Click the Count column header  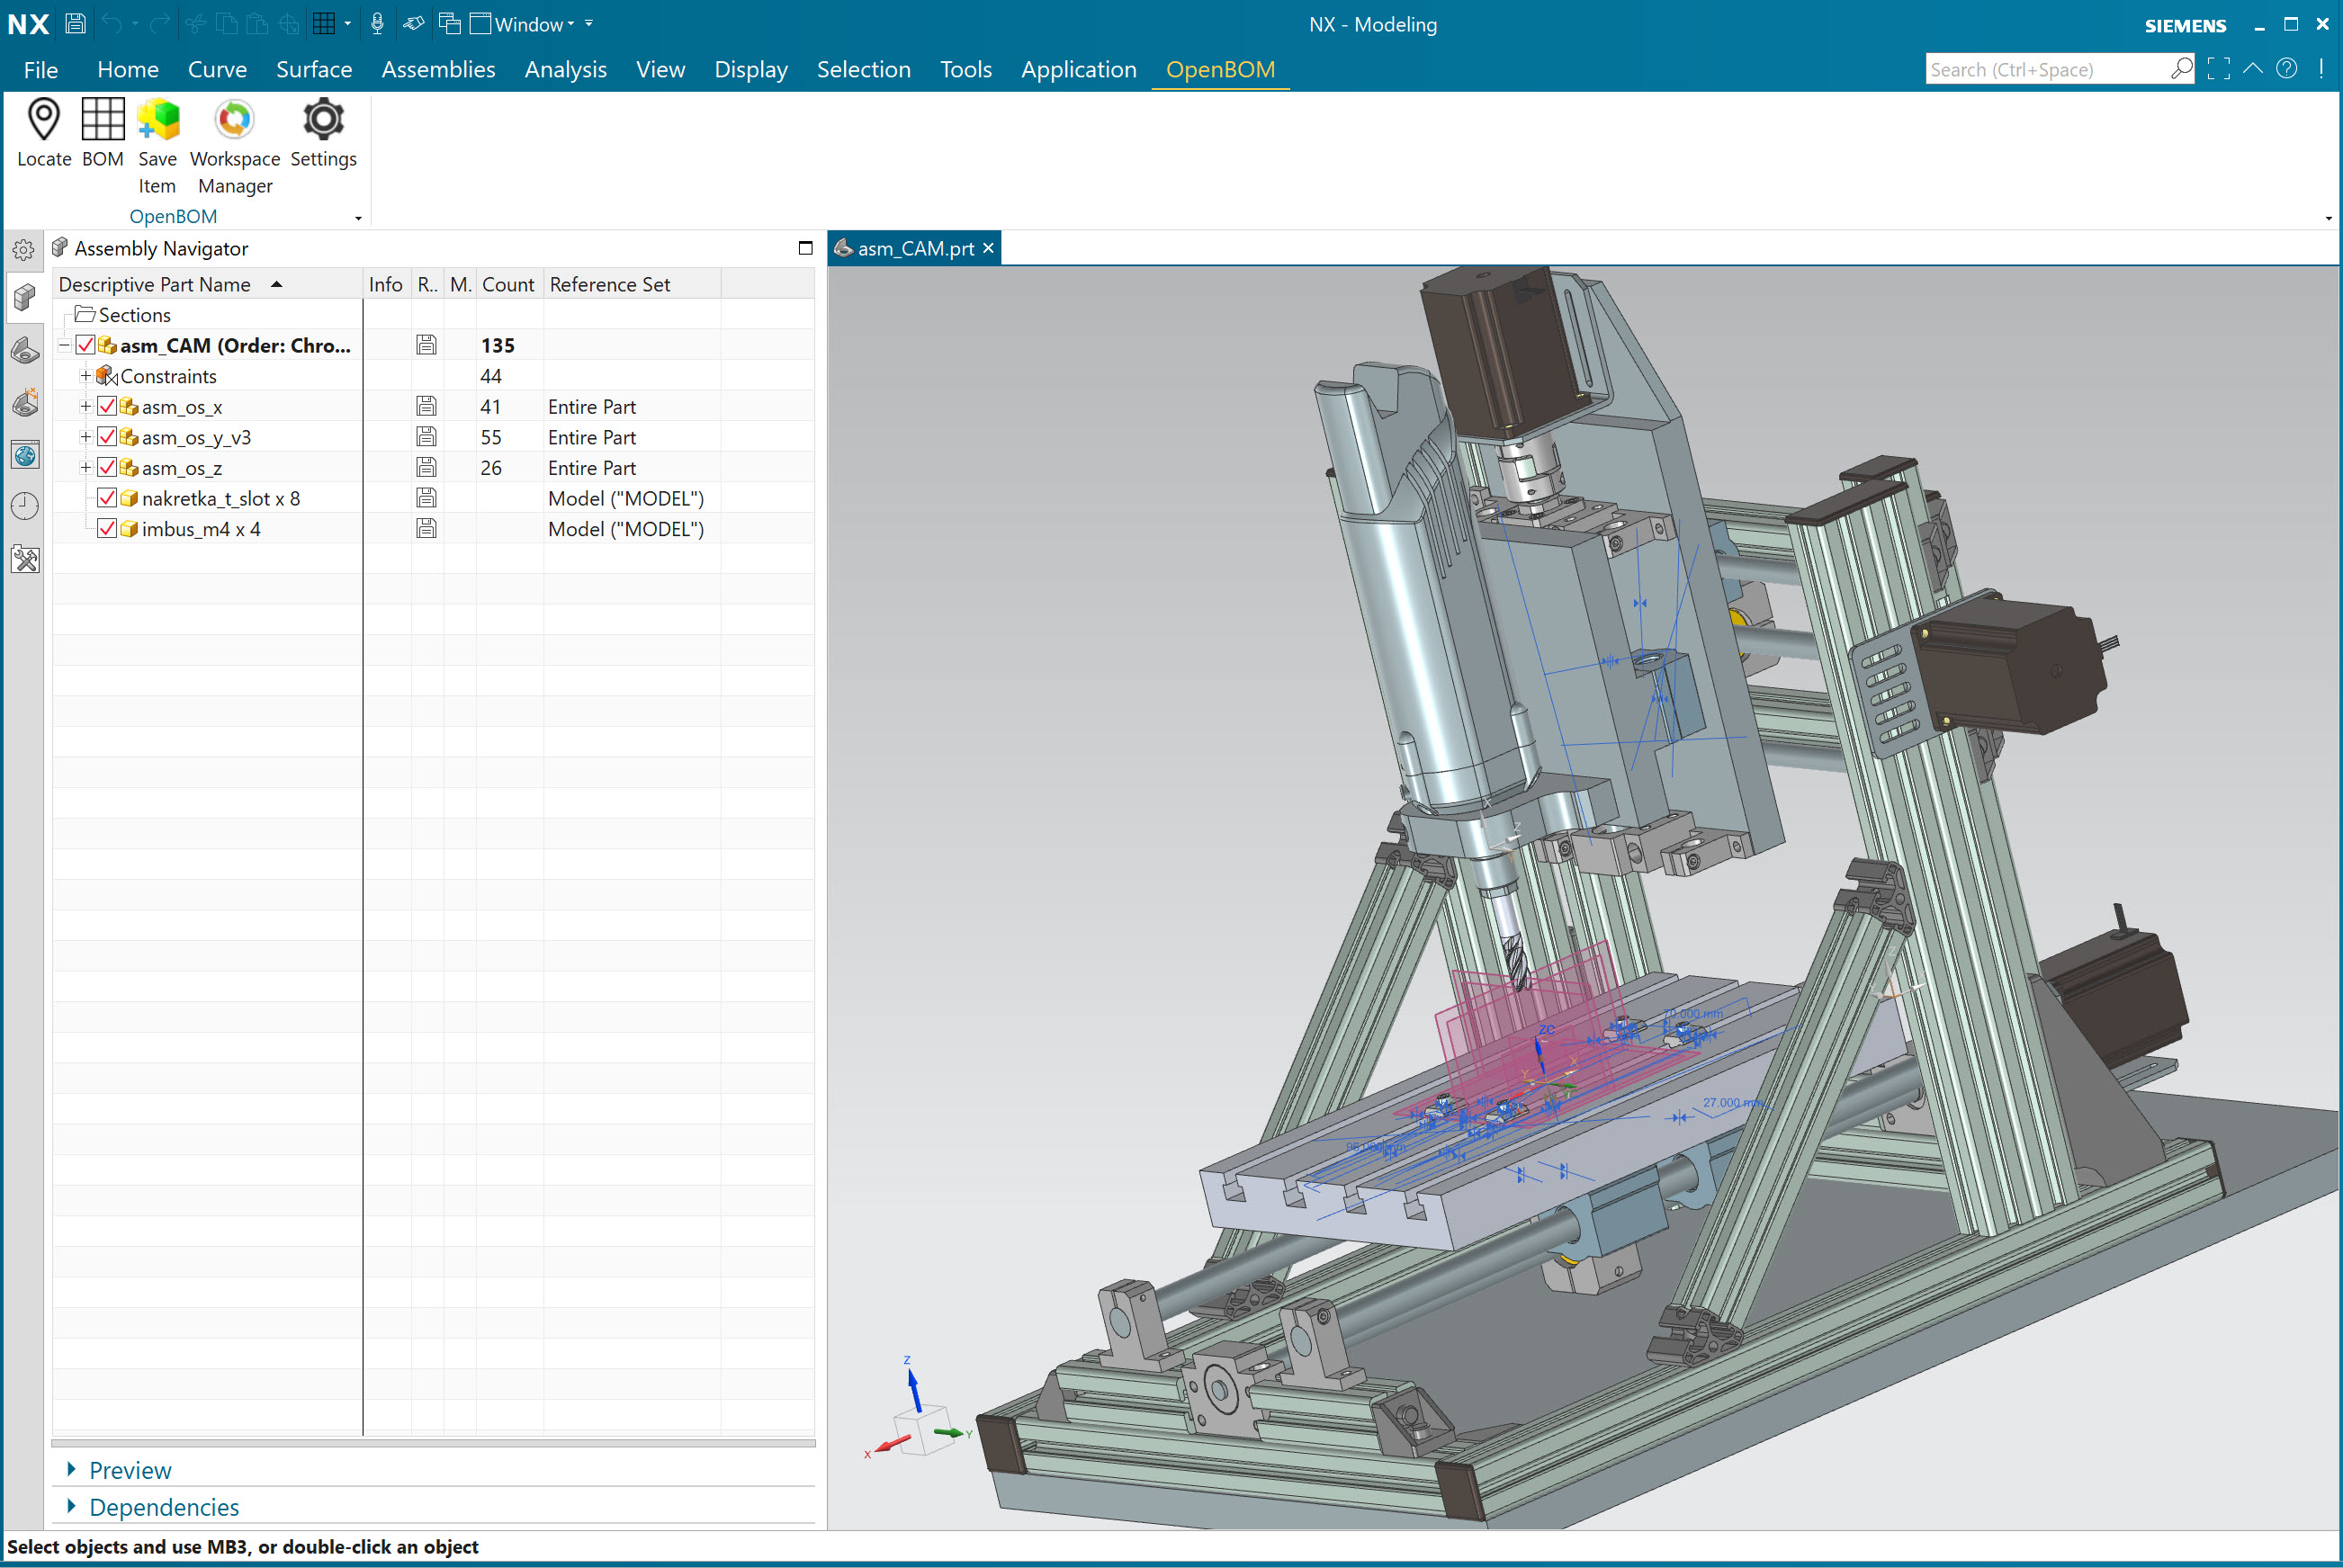509,284
